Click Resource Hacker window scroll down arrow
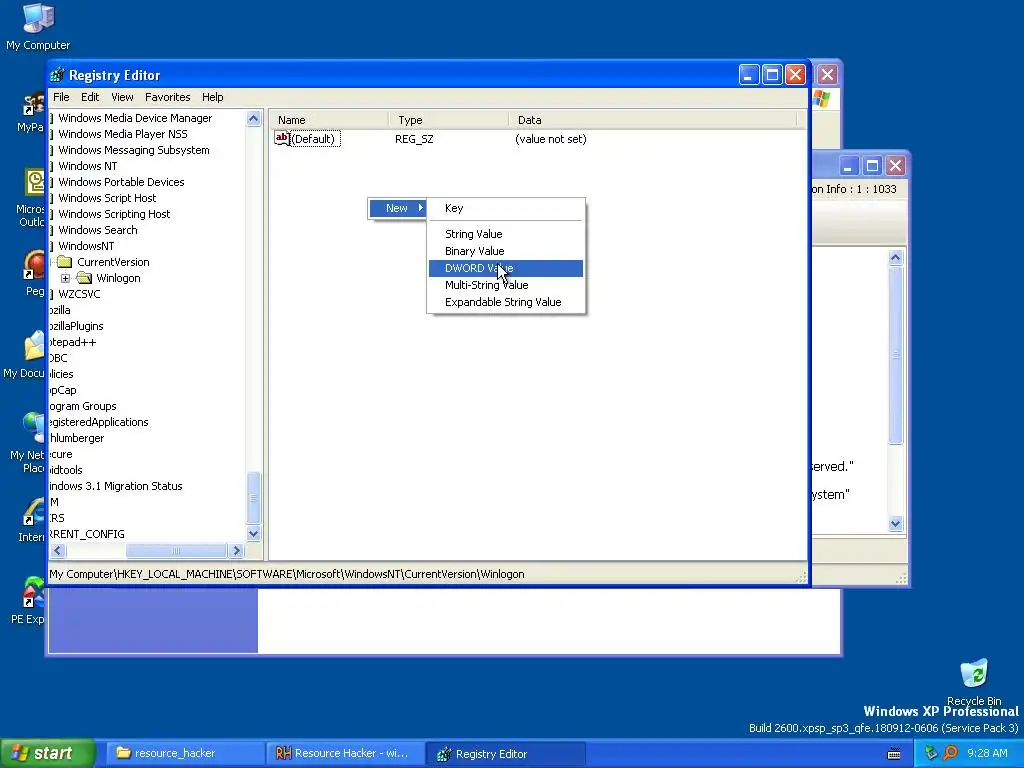Viewport: 1024px width, 768px height. [895, 523]
